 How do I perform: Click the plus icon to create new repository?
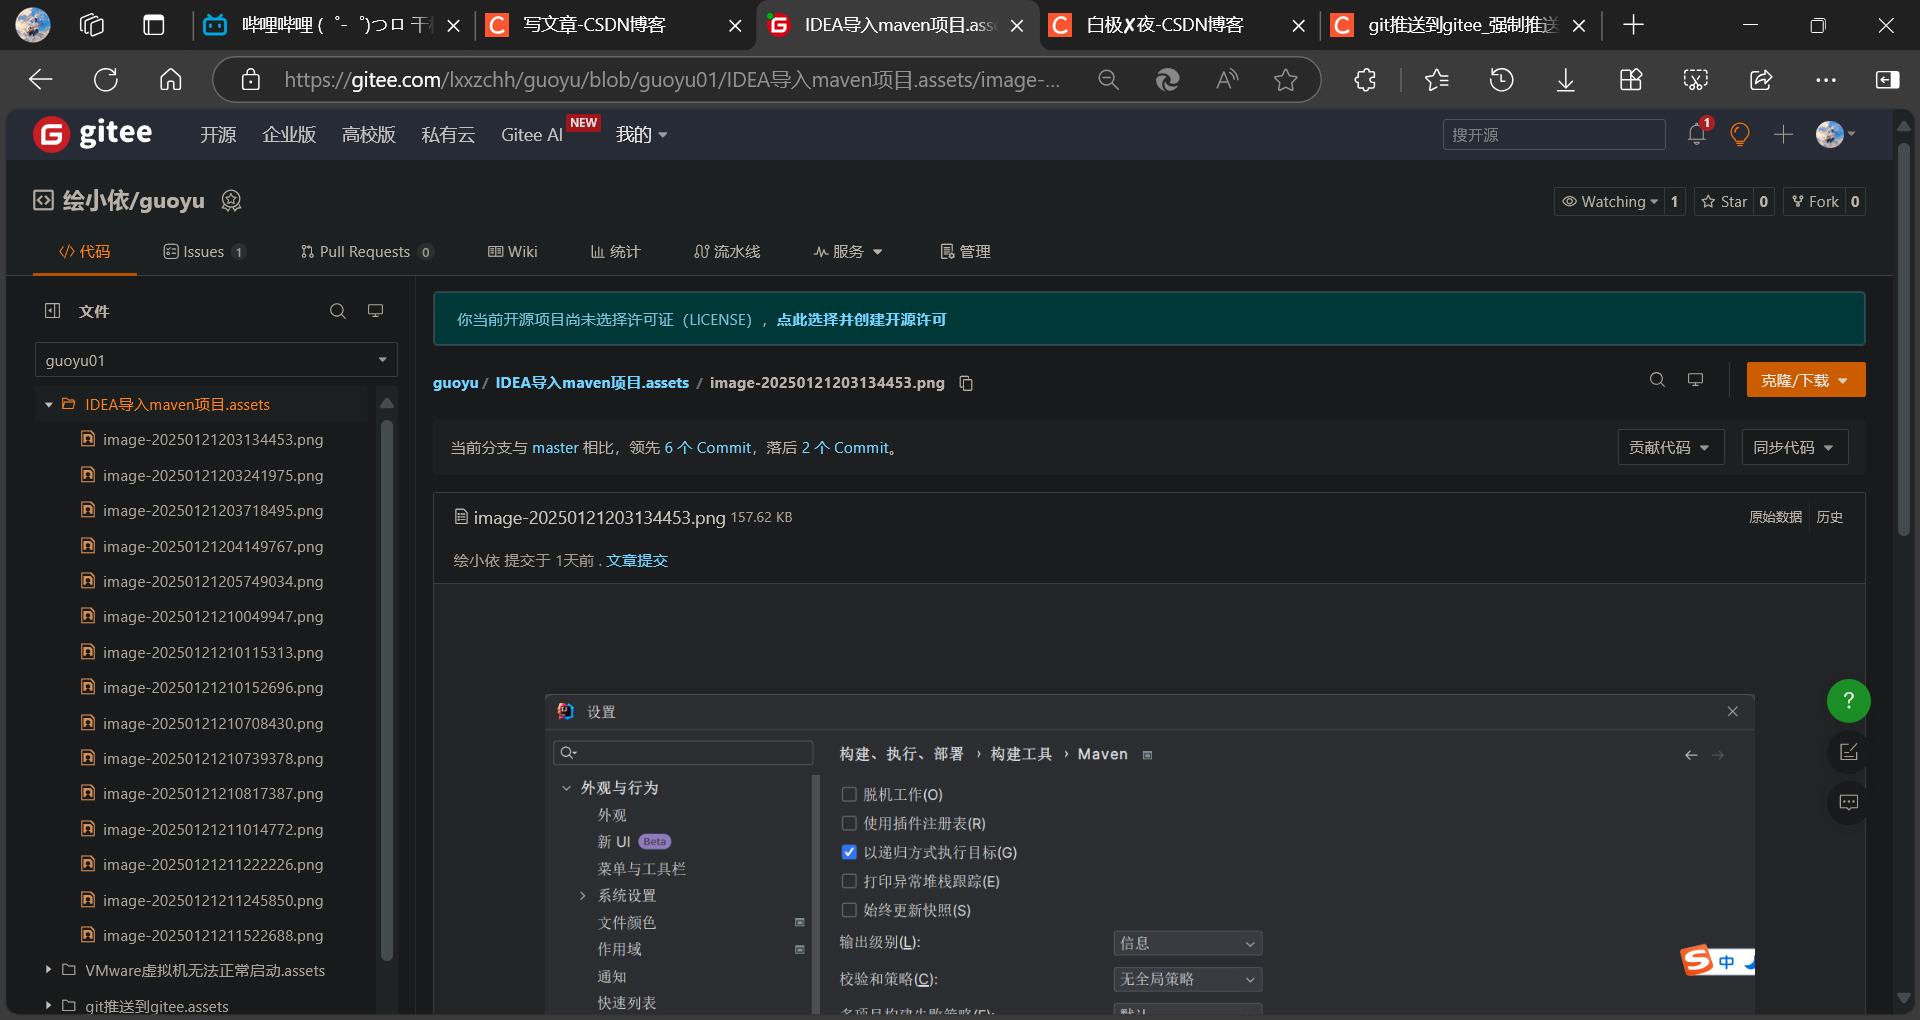tap(1783, 134)
